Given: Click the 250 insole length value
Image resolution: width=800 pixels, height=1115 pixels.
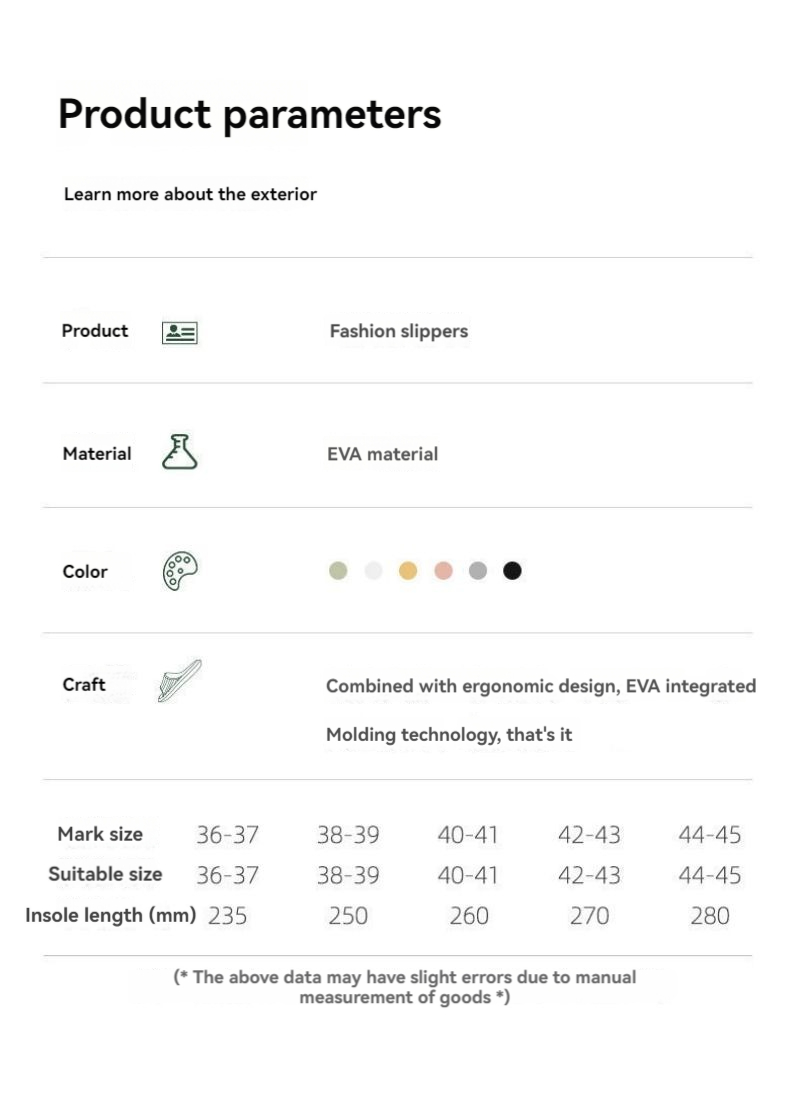Looking at the screenshot, I should click(x=348, y=916).
